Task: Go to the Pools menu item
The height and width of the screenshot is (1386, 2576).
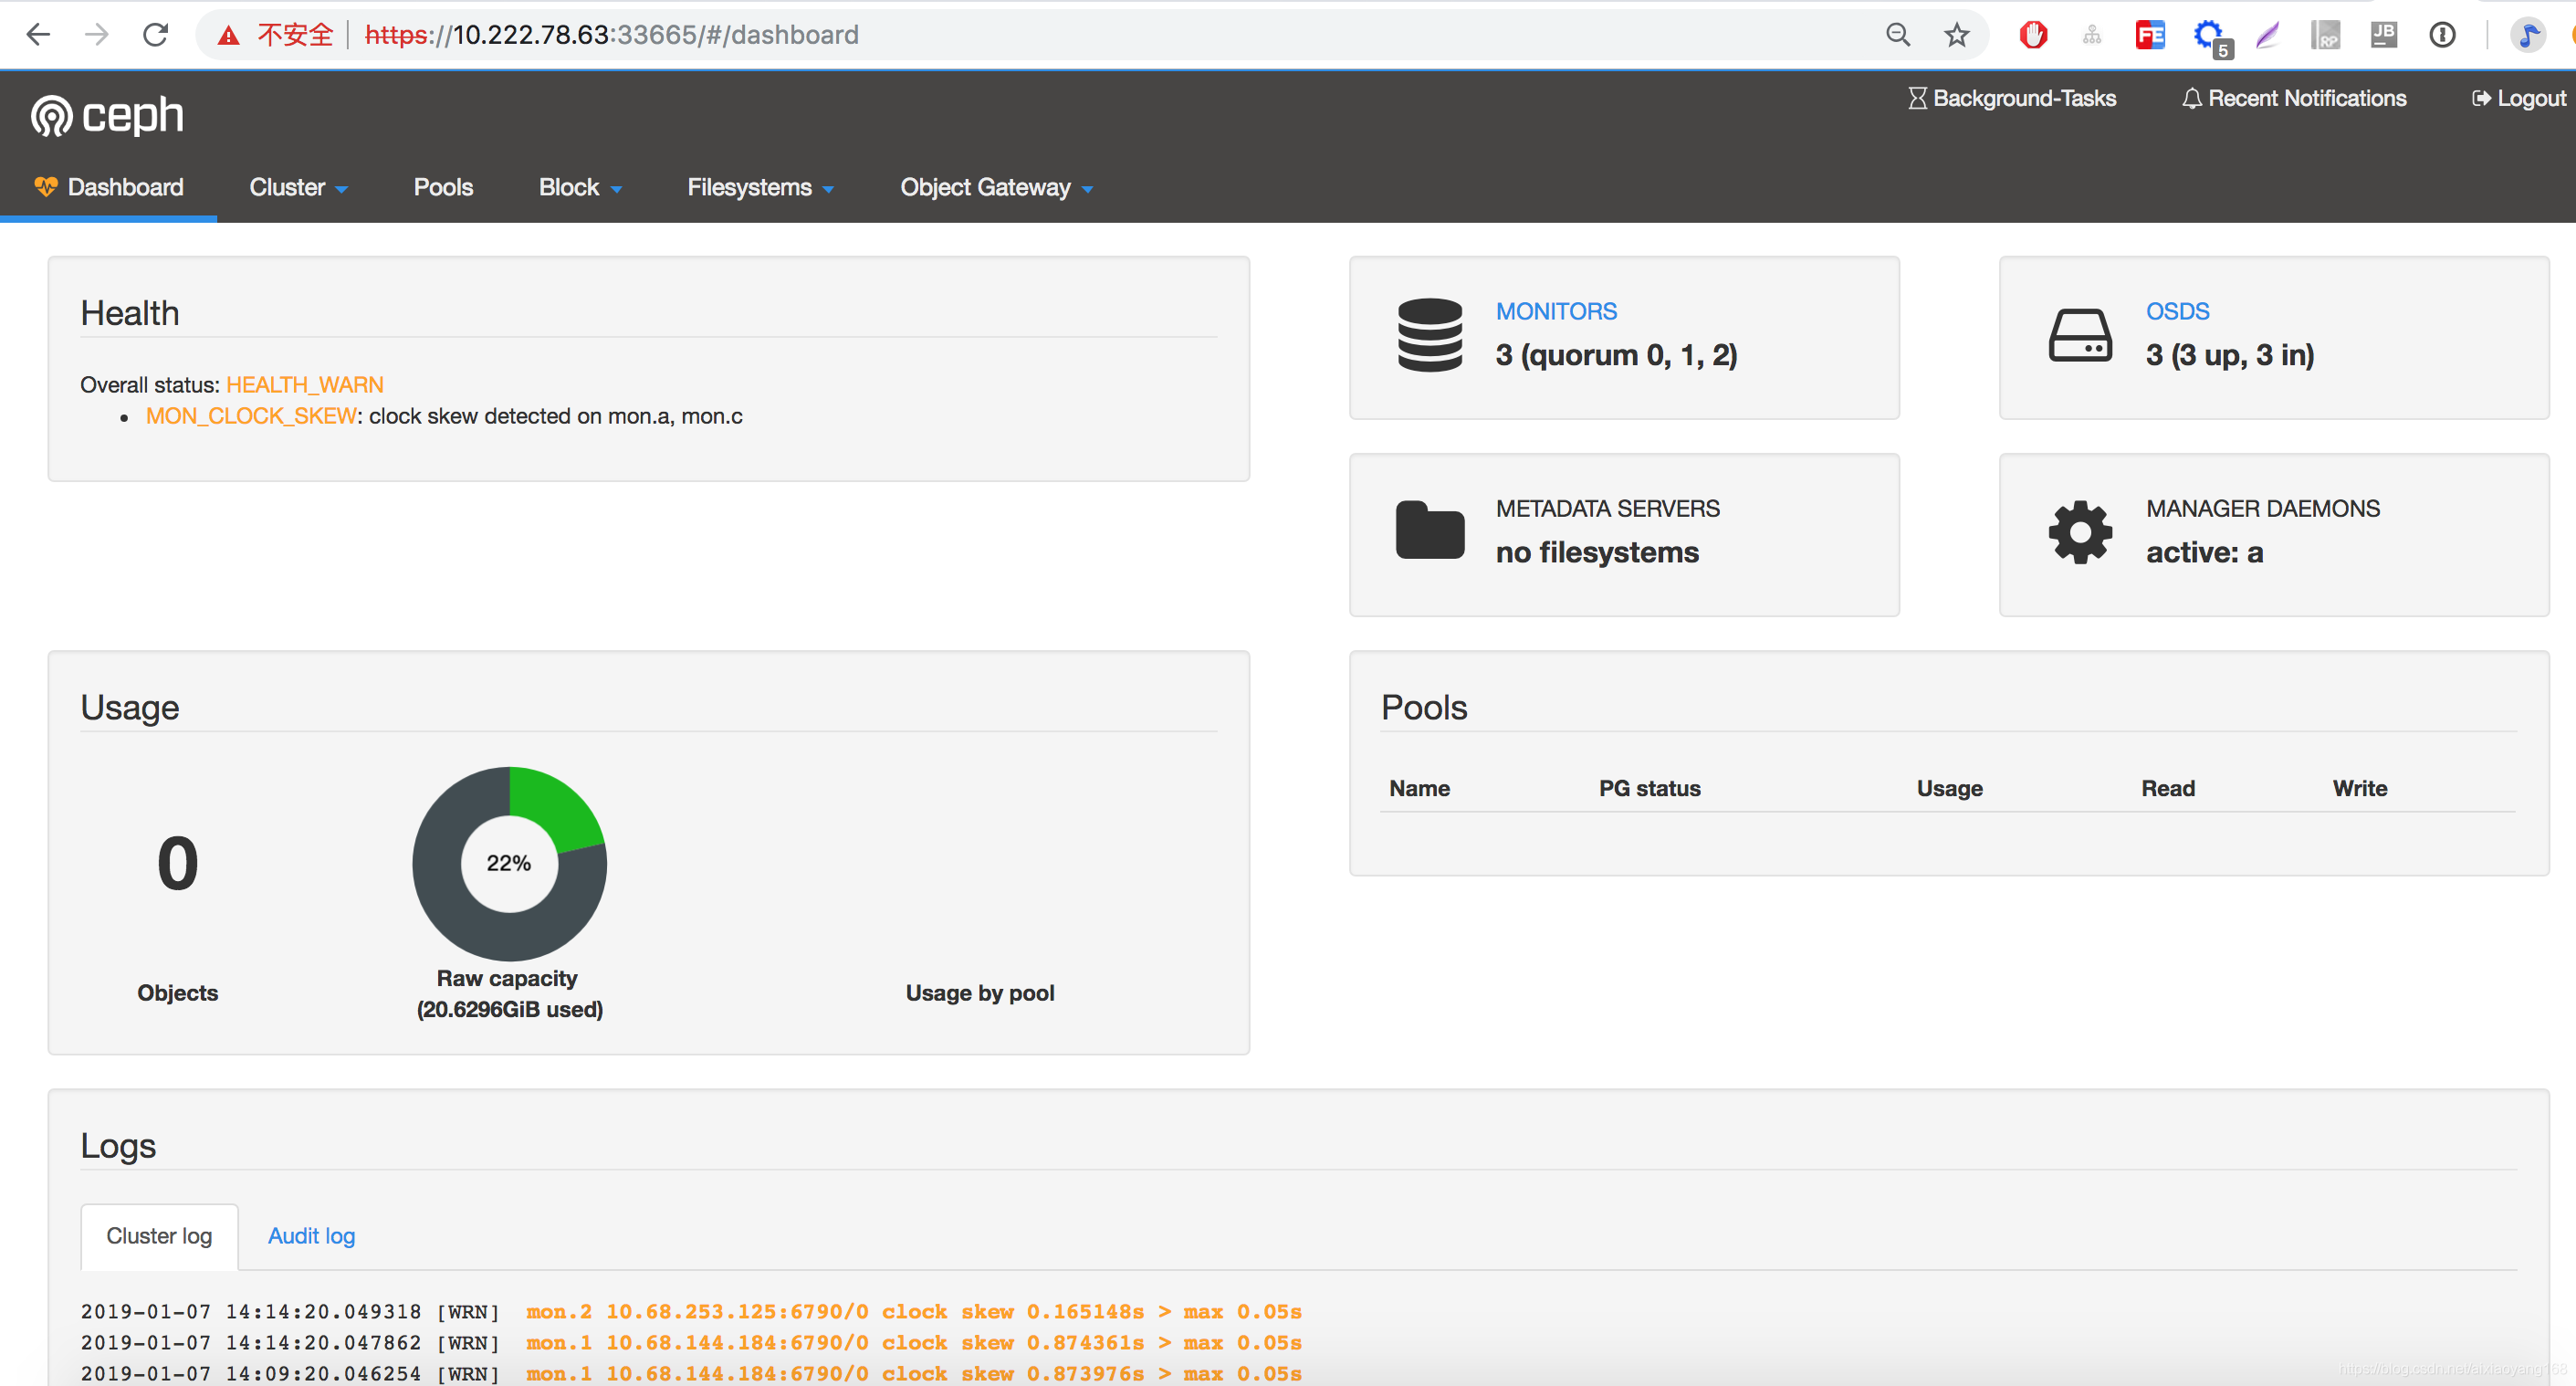Action: coord(443,187)
